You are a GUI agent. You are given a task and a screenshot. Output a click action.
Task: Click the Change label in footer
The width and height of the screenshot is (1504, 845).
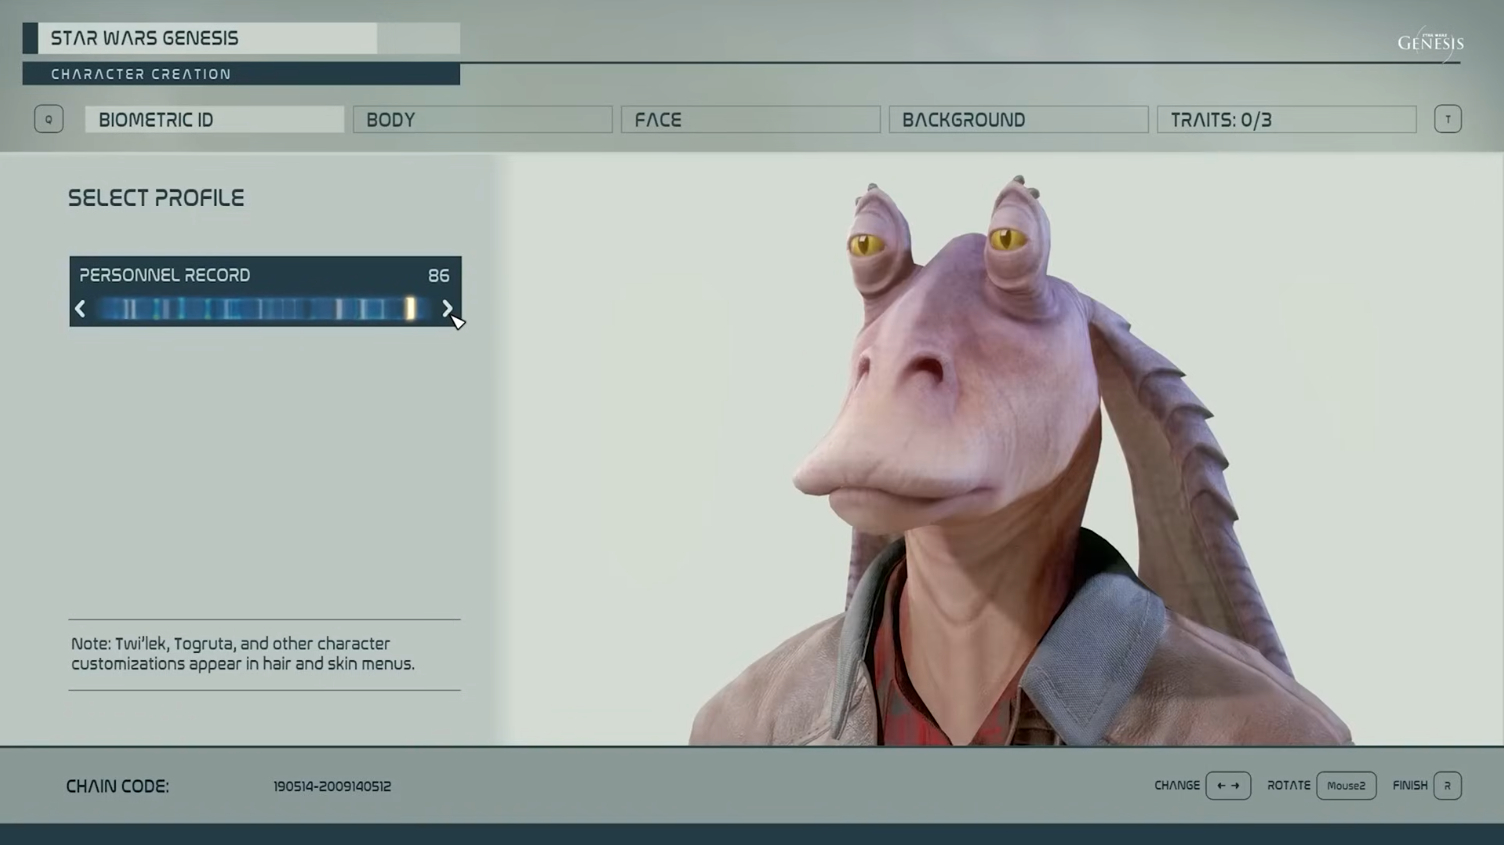coord(1176,786)
